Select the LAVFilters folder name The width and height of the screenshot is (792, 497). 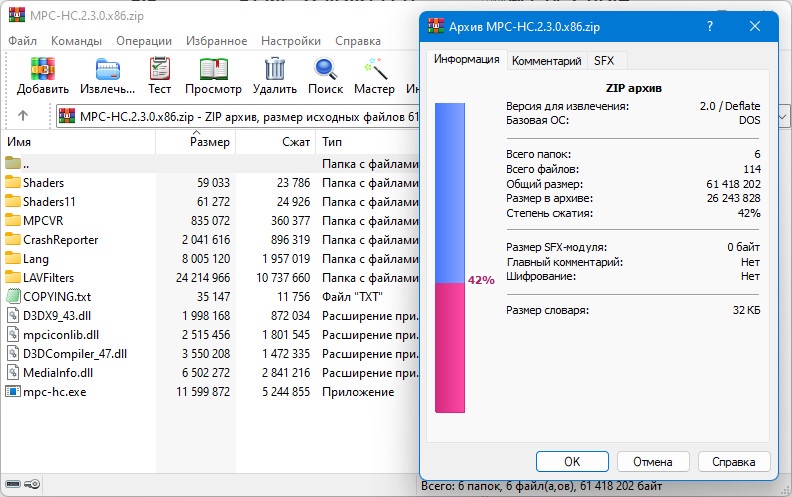48,277
